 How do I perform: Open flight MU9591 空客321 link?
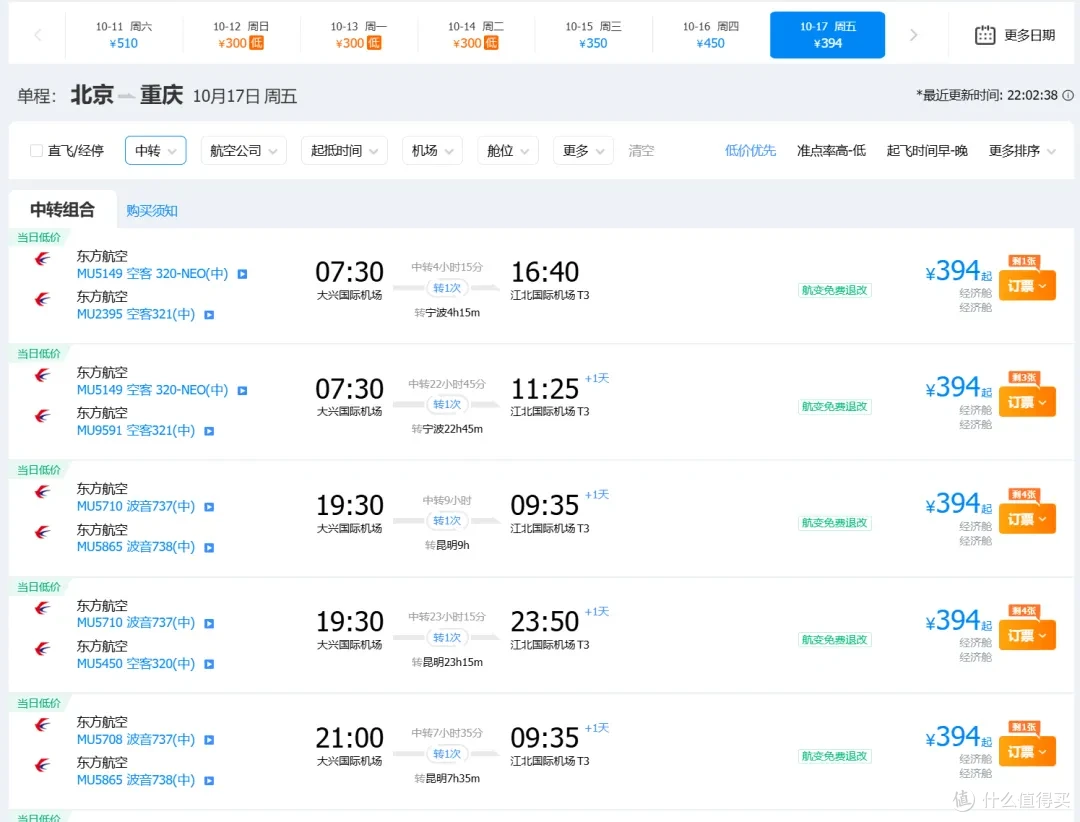(x=136, y=431)
